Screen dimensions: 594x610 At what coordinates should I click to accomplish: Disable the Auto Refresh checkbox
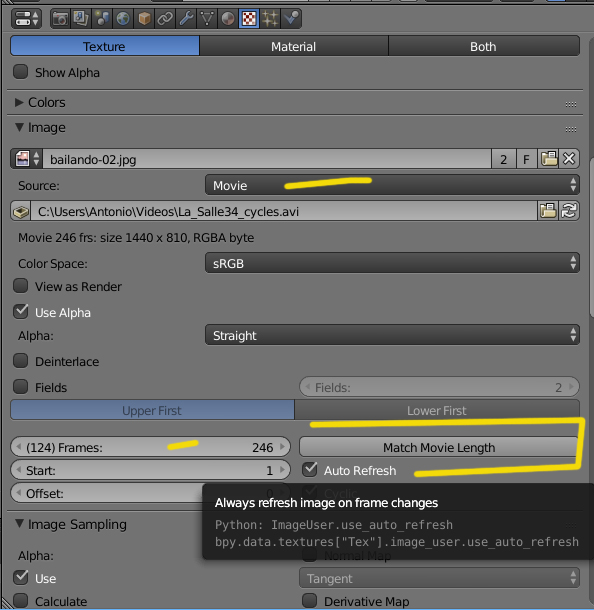(310, 470)
